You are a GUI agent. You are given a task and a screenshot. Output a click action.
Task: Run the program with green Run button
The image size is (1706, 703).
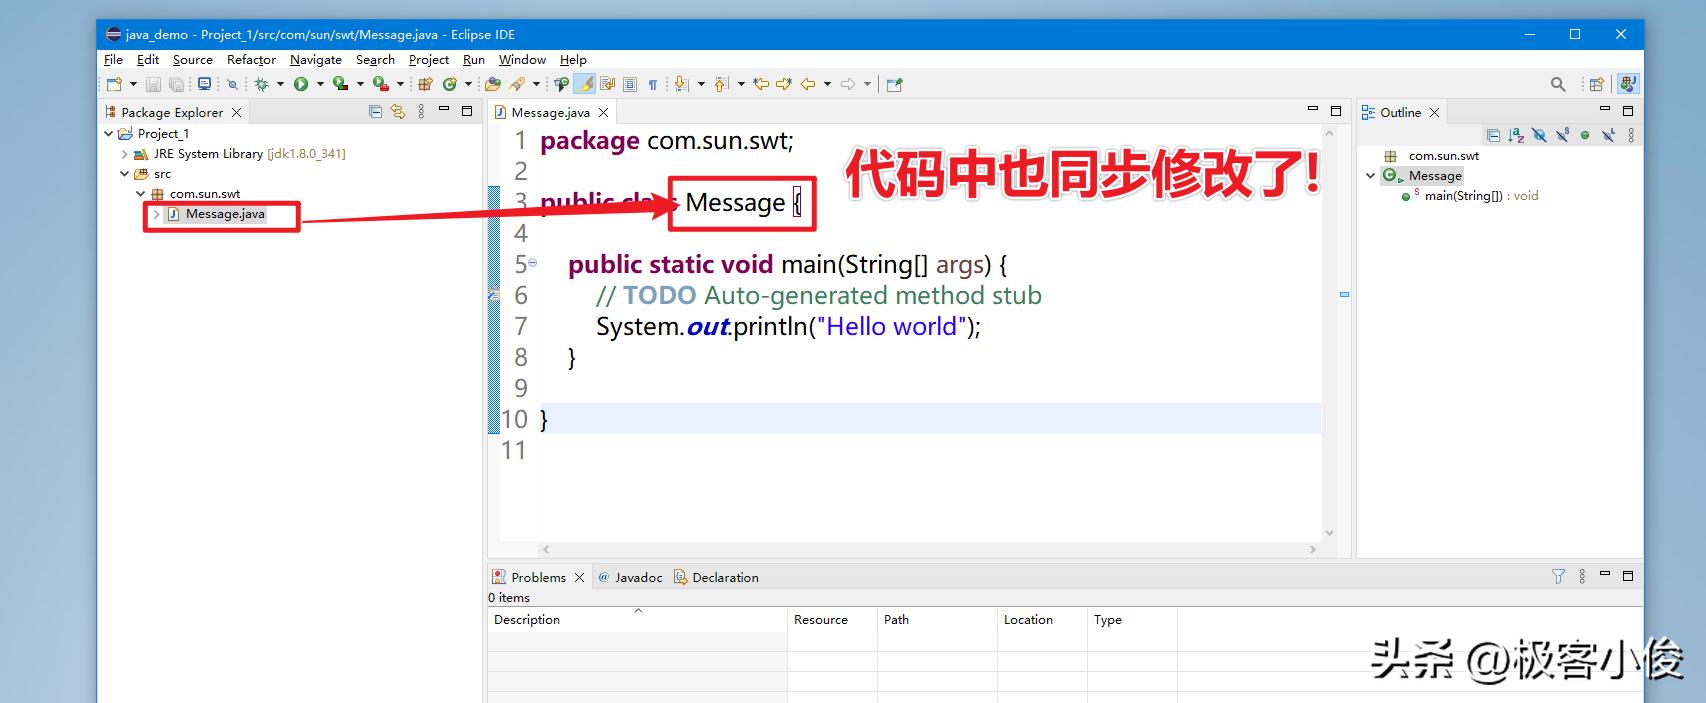pos(301,84)
